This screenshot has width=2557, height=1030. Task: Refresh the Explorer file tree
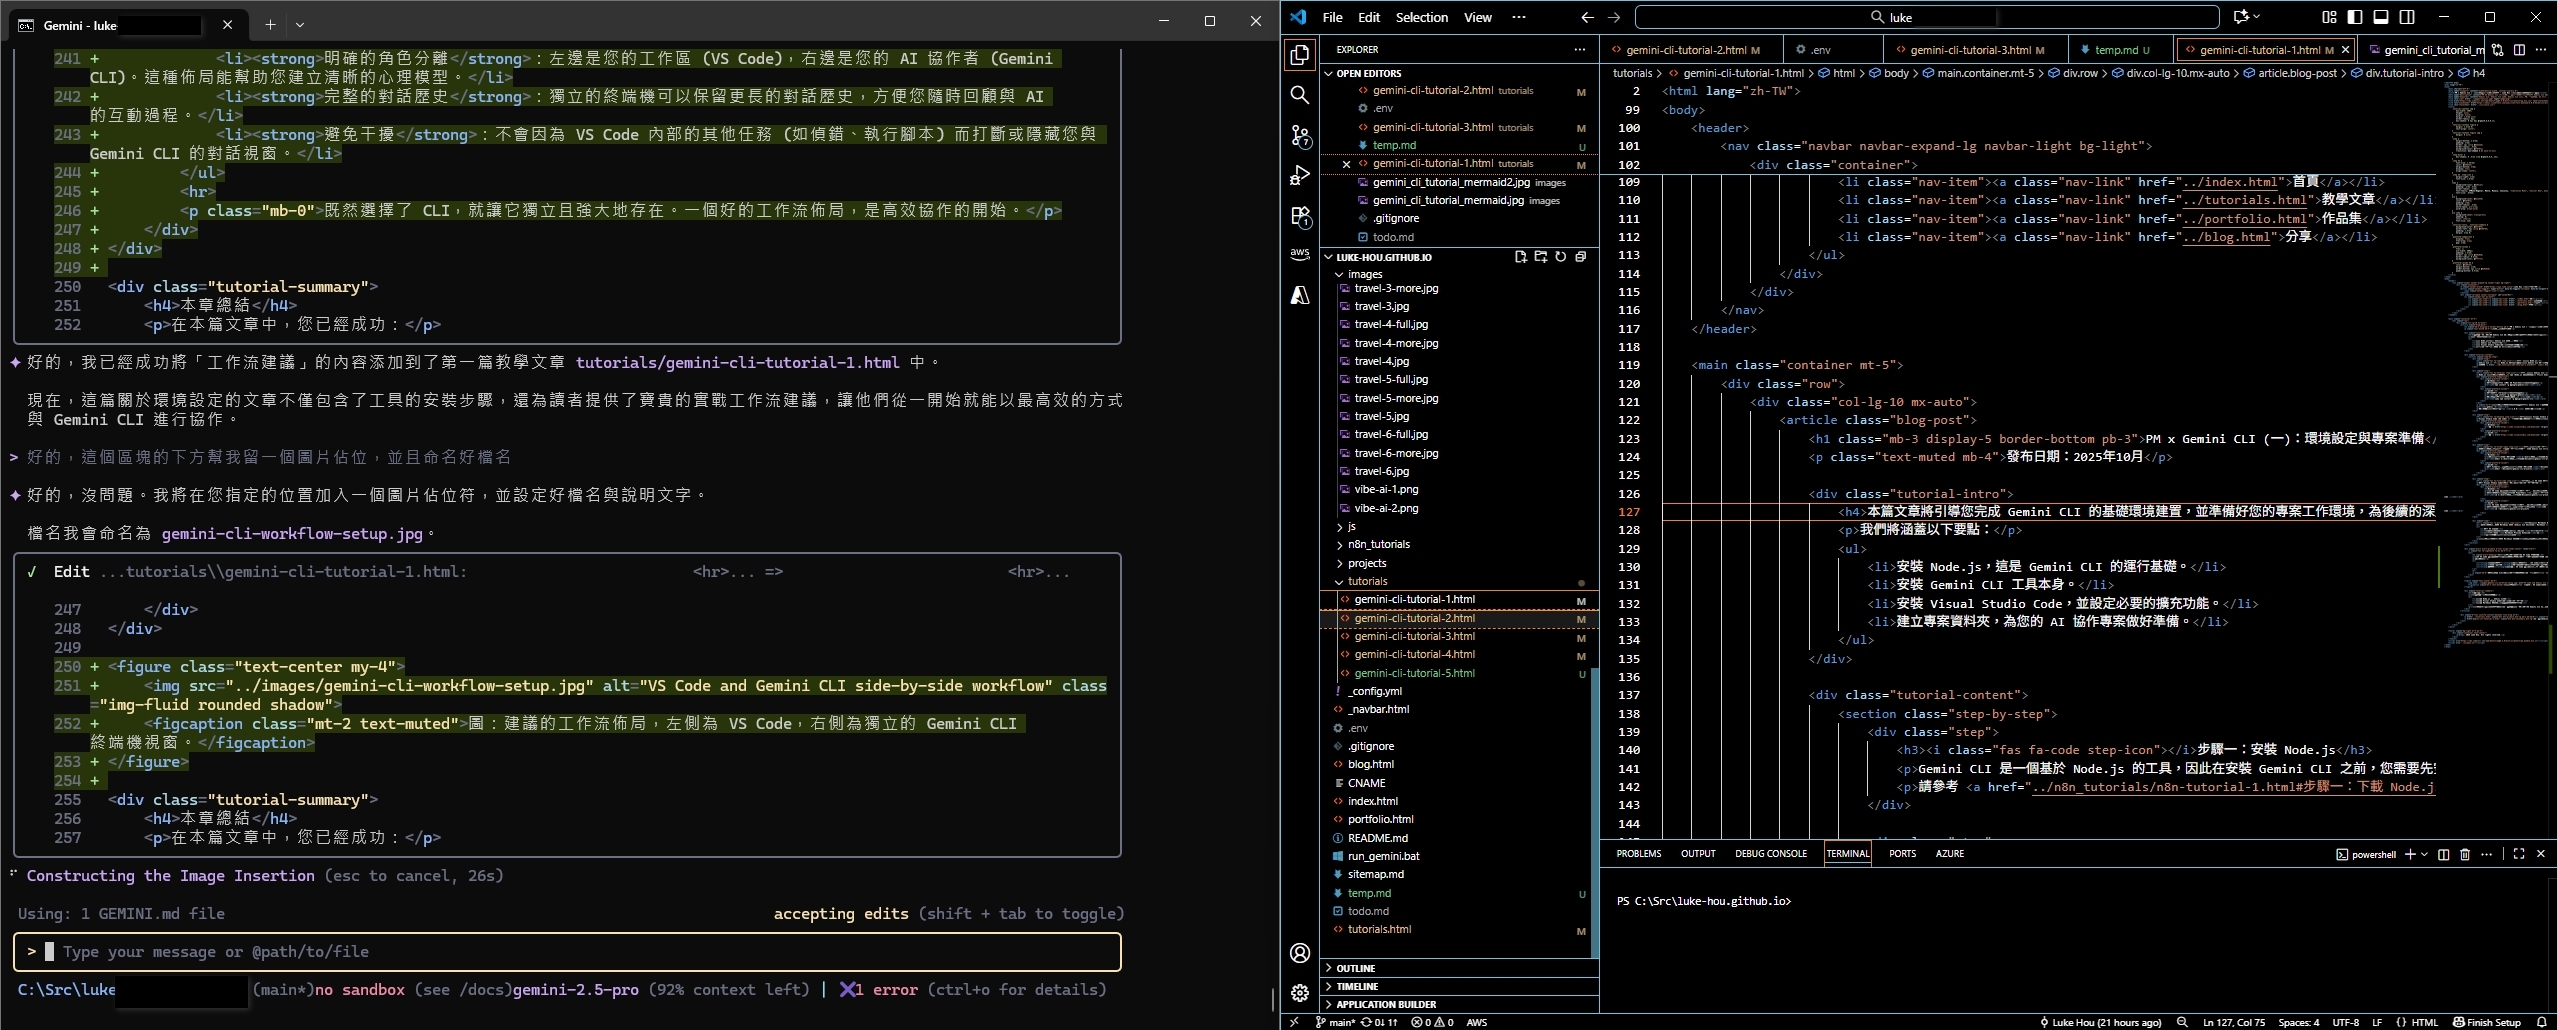point(1560,257)
